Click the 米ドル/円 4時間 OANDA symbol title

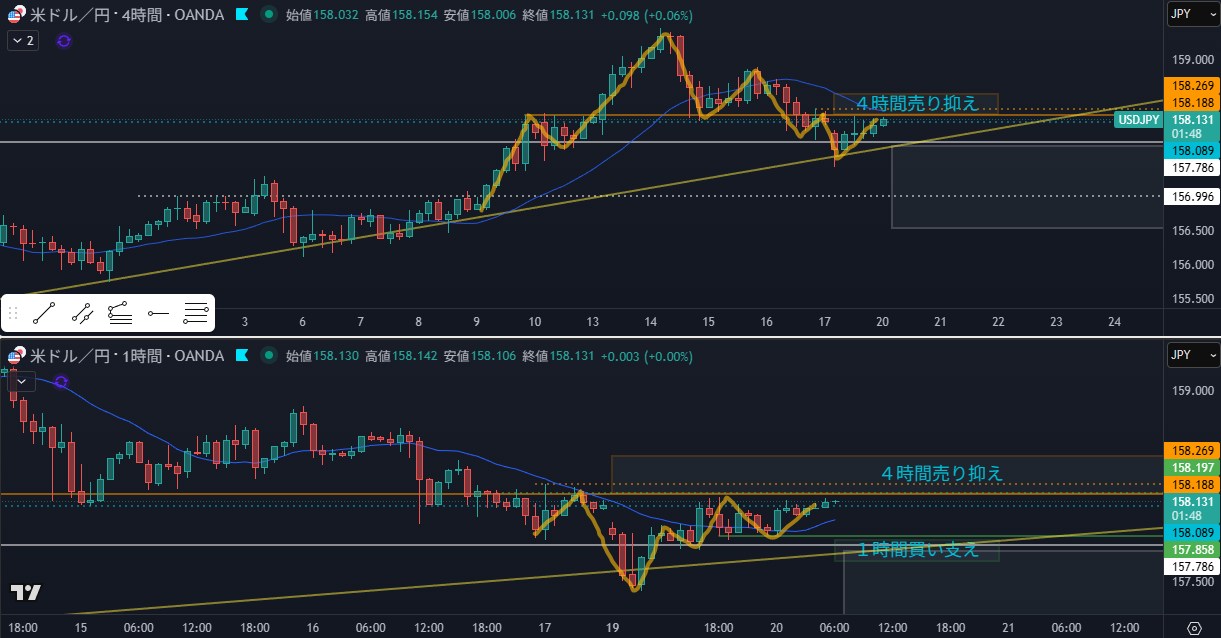(126, 15)
